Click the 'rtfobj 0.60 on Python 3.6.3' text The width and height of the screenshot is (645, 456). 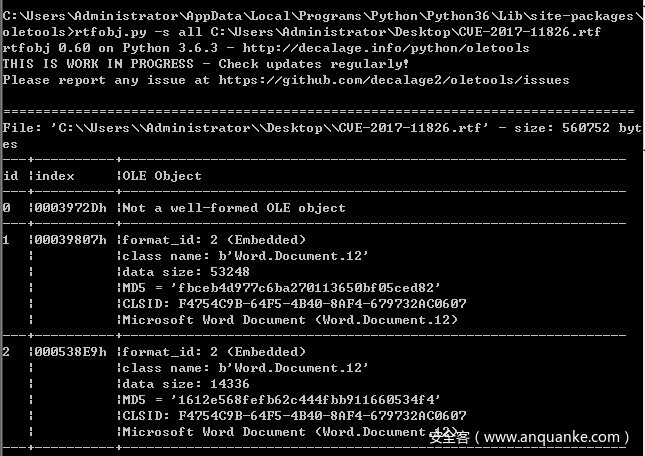(110, 48)
